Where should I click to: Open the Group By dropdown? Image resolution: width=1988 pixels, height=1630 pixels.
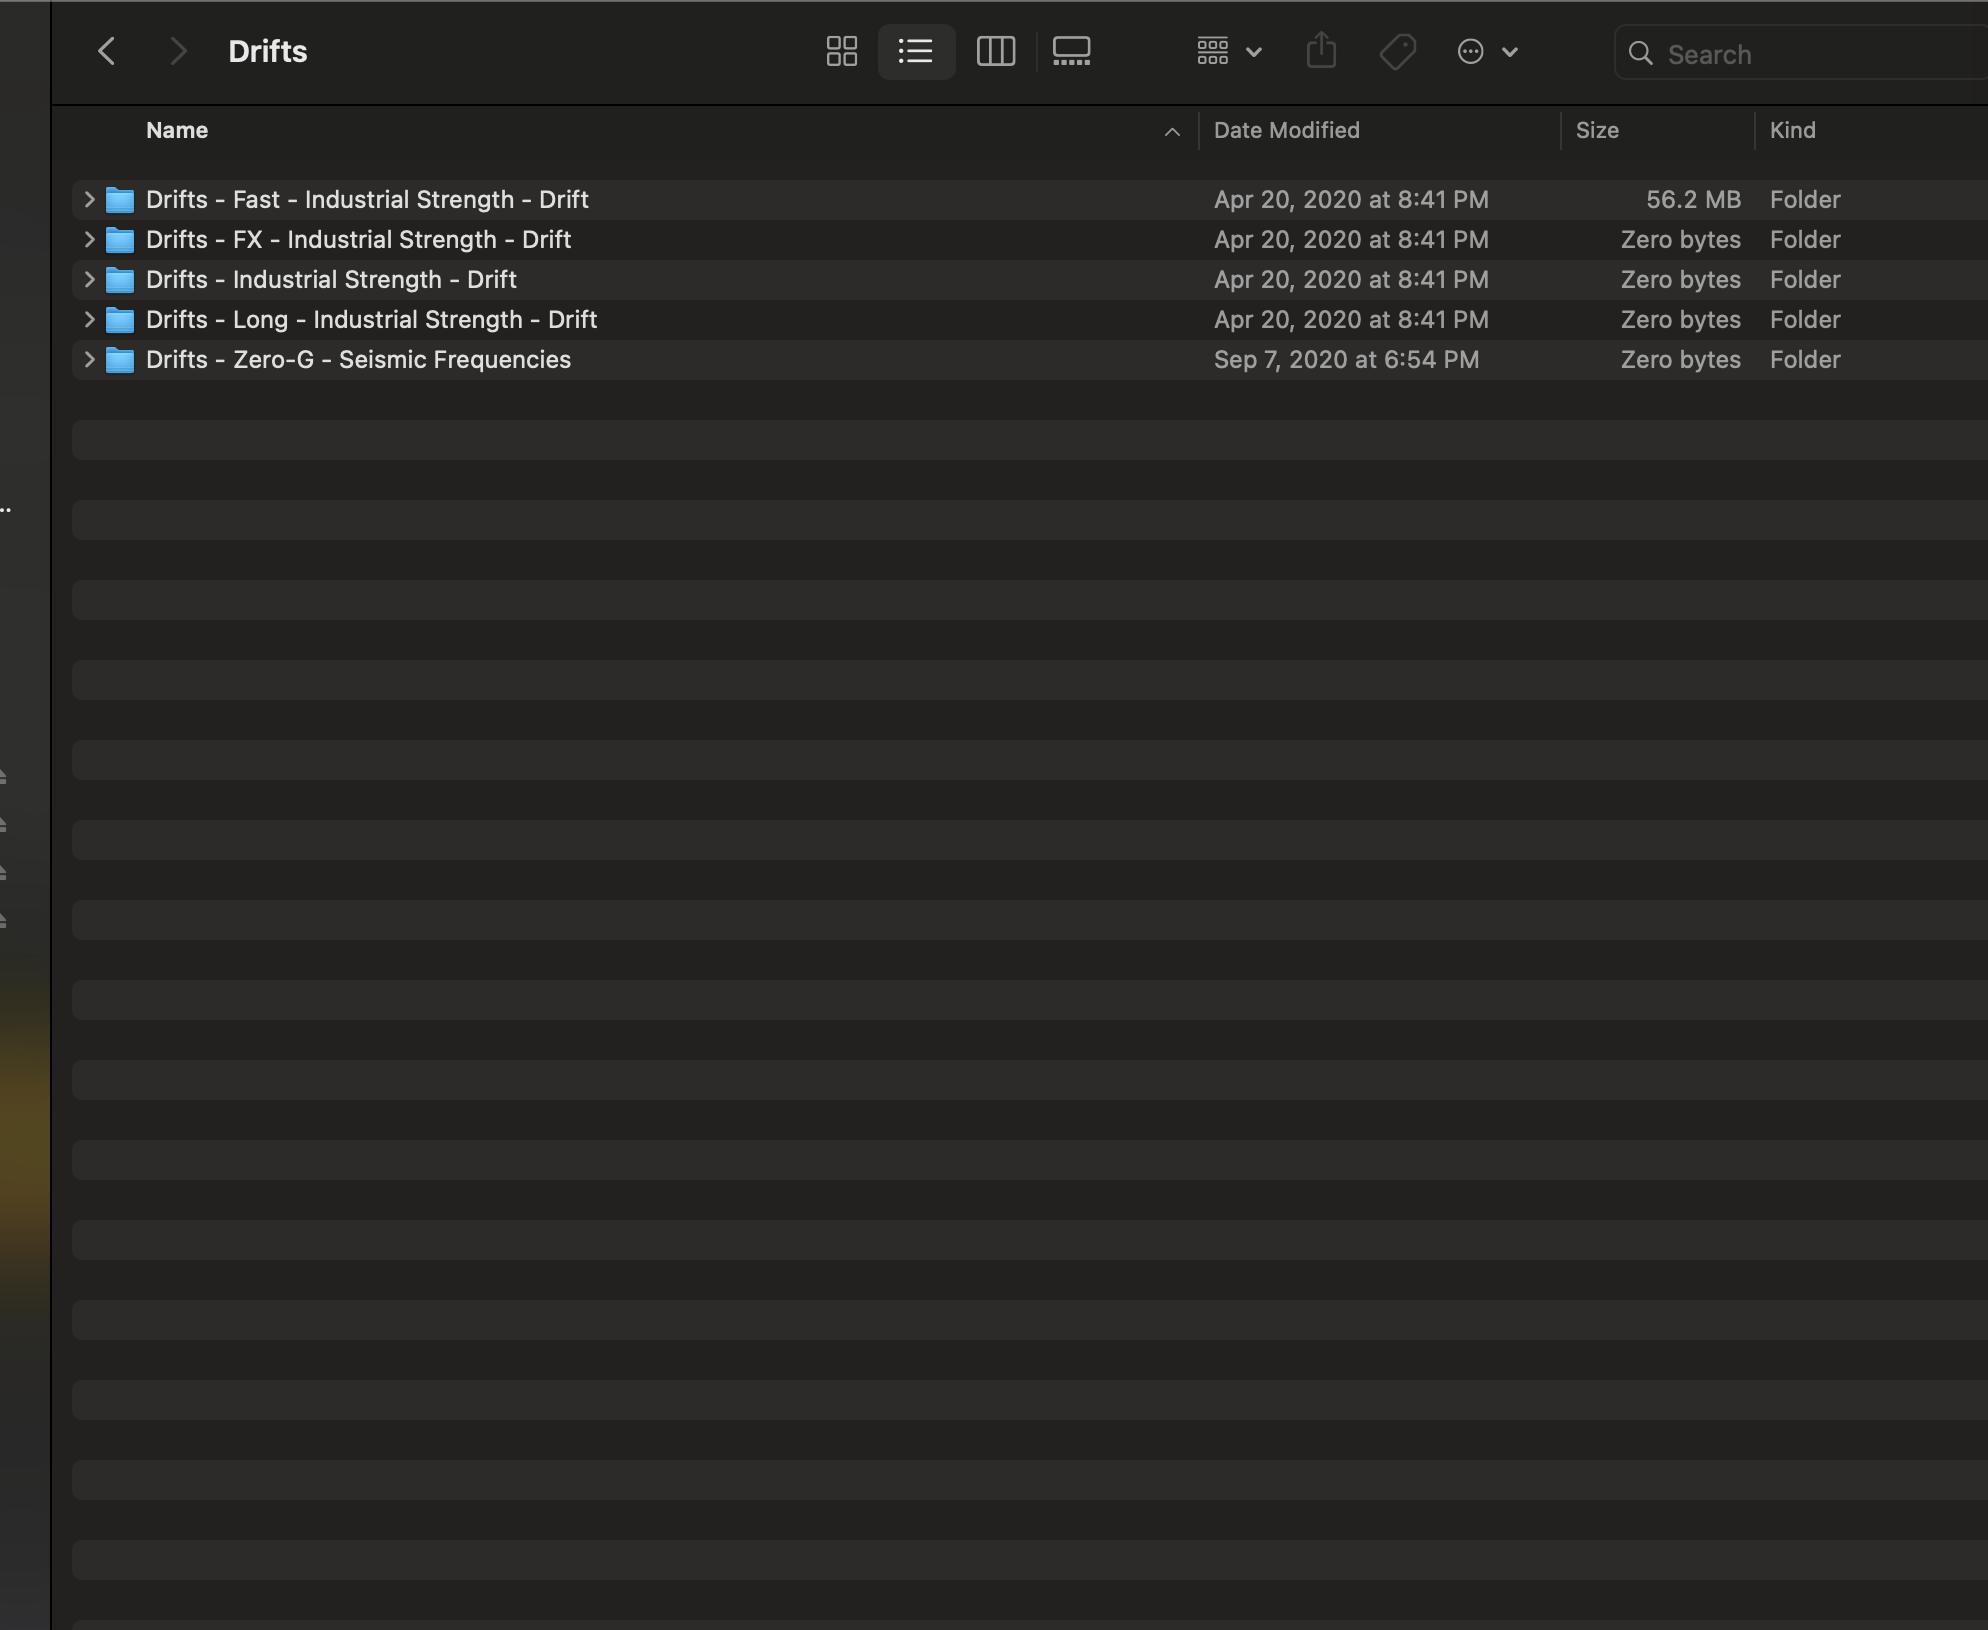tap(1229, 51)
